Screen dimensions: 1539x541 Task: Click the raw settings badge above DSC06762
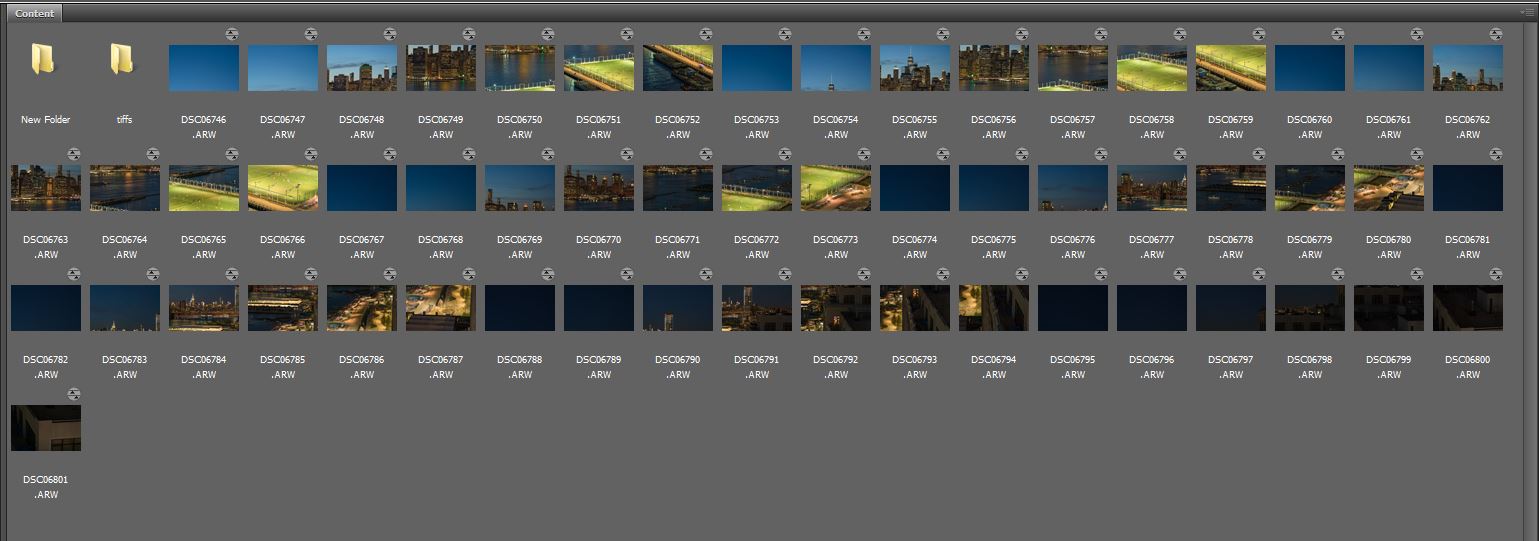[x=1495, y=34]
